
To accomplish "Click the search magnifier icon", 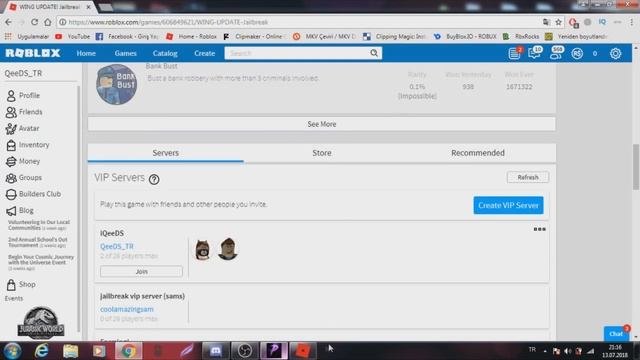I will tap(374, 53).
